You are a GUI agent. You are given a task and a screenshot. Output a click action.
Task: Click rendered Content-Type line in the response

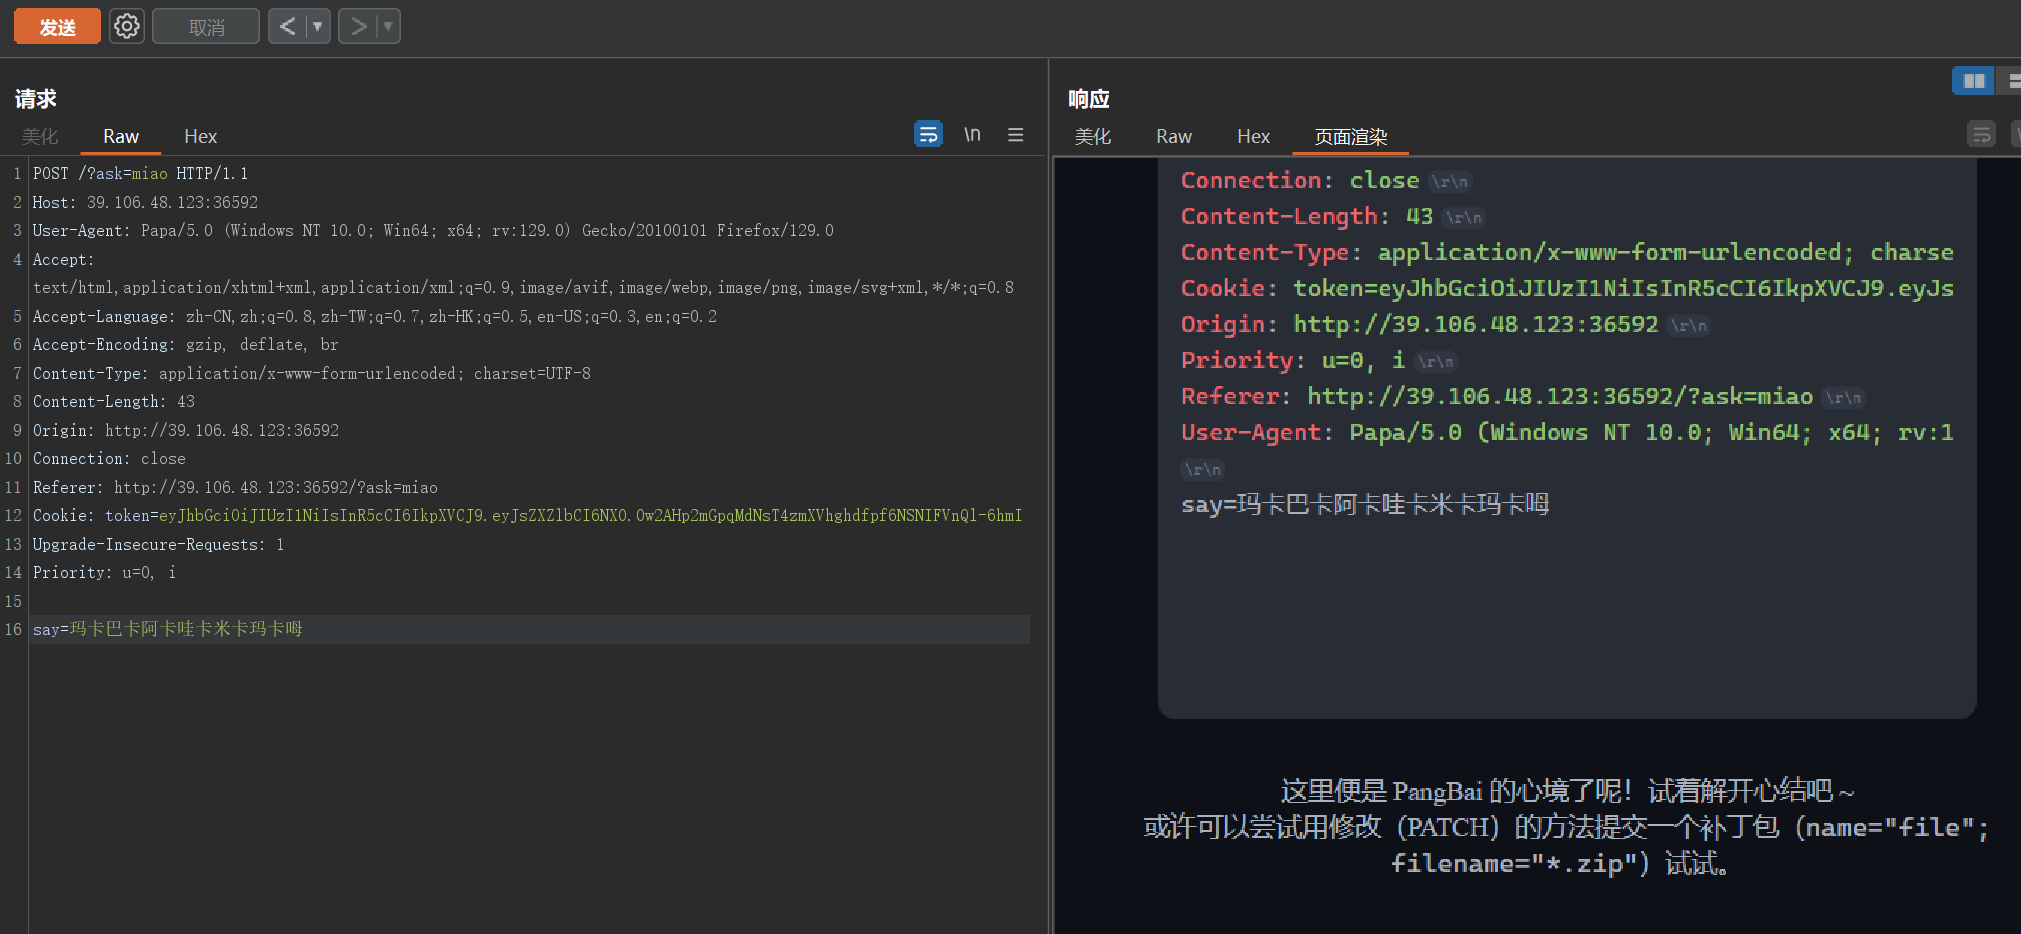(1567, 252)
